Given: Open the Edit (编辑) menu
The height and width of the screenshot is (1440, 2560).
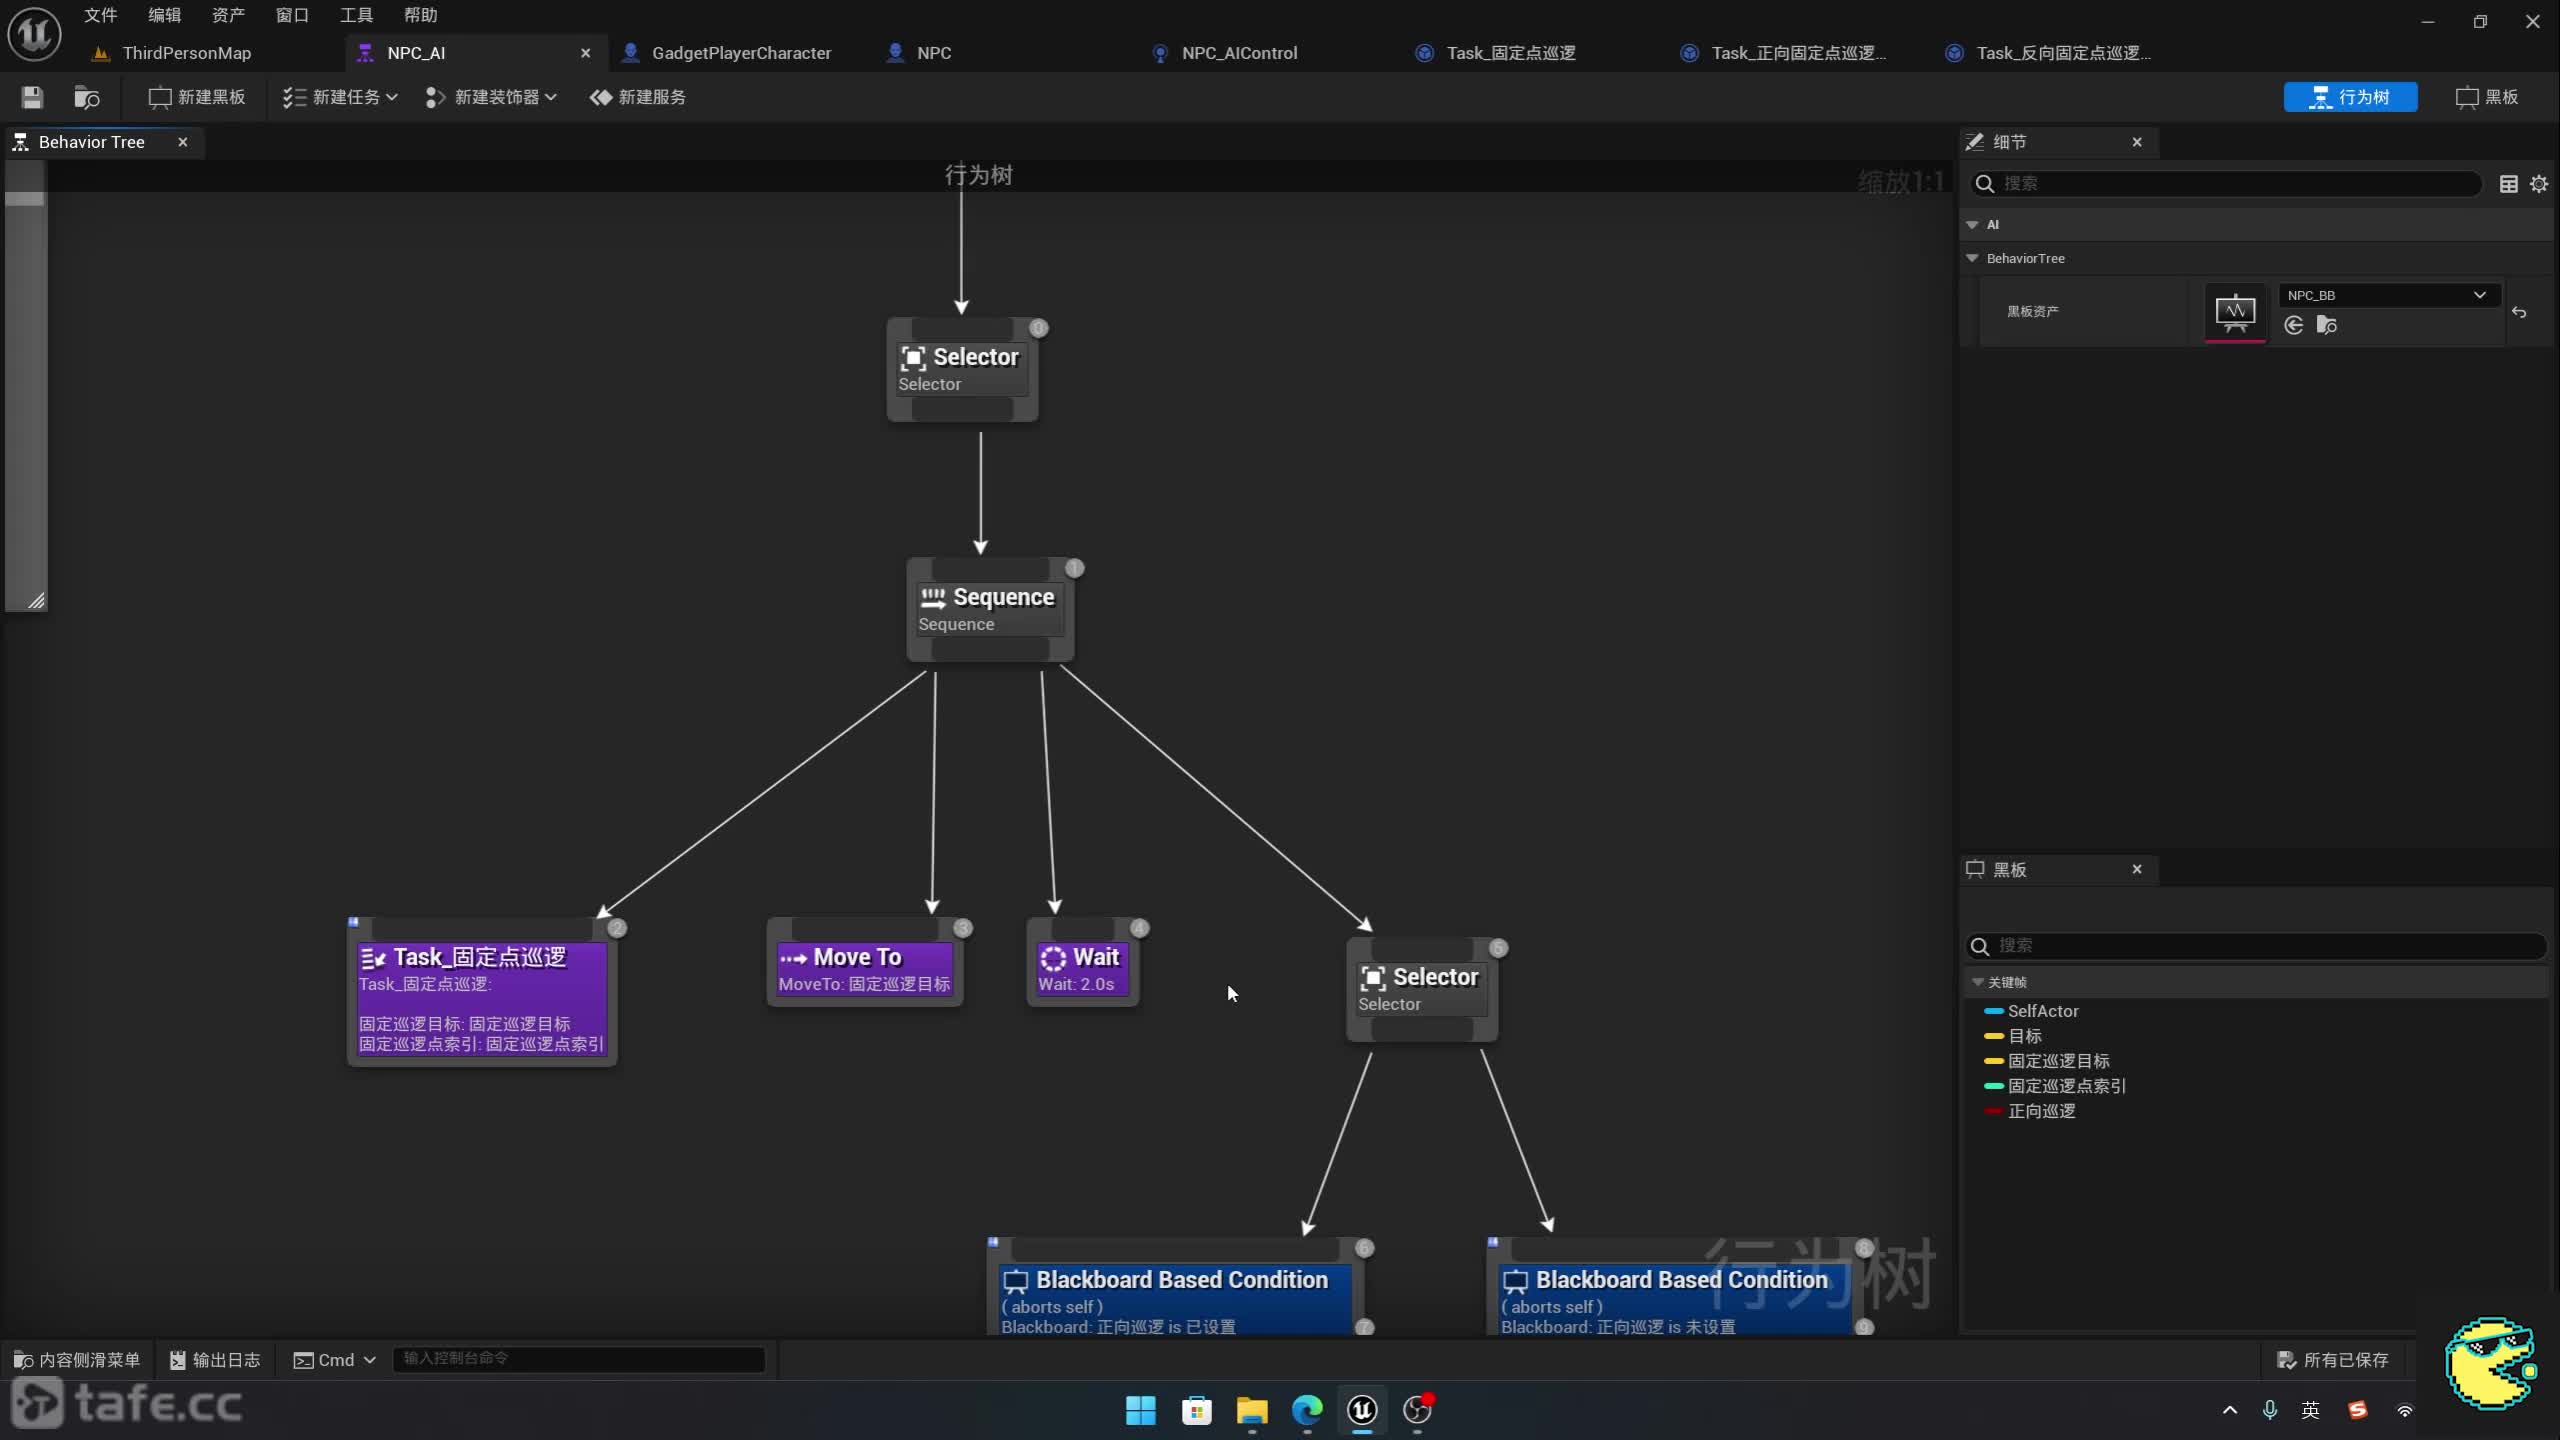Looking at the screenshot, I should click(164, 15).
